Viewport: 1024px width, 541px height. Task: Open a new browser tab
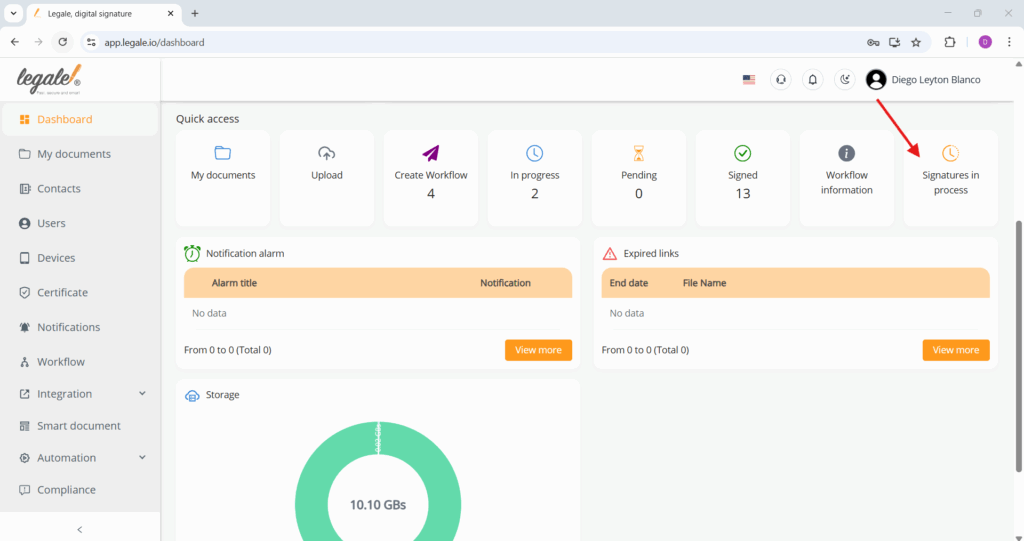pos(195,13)
